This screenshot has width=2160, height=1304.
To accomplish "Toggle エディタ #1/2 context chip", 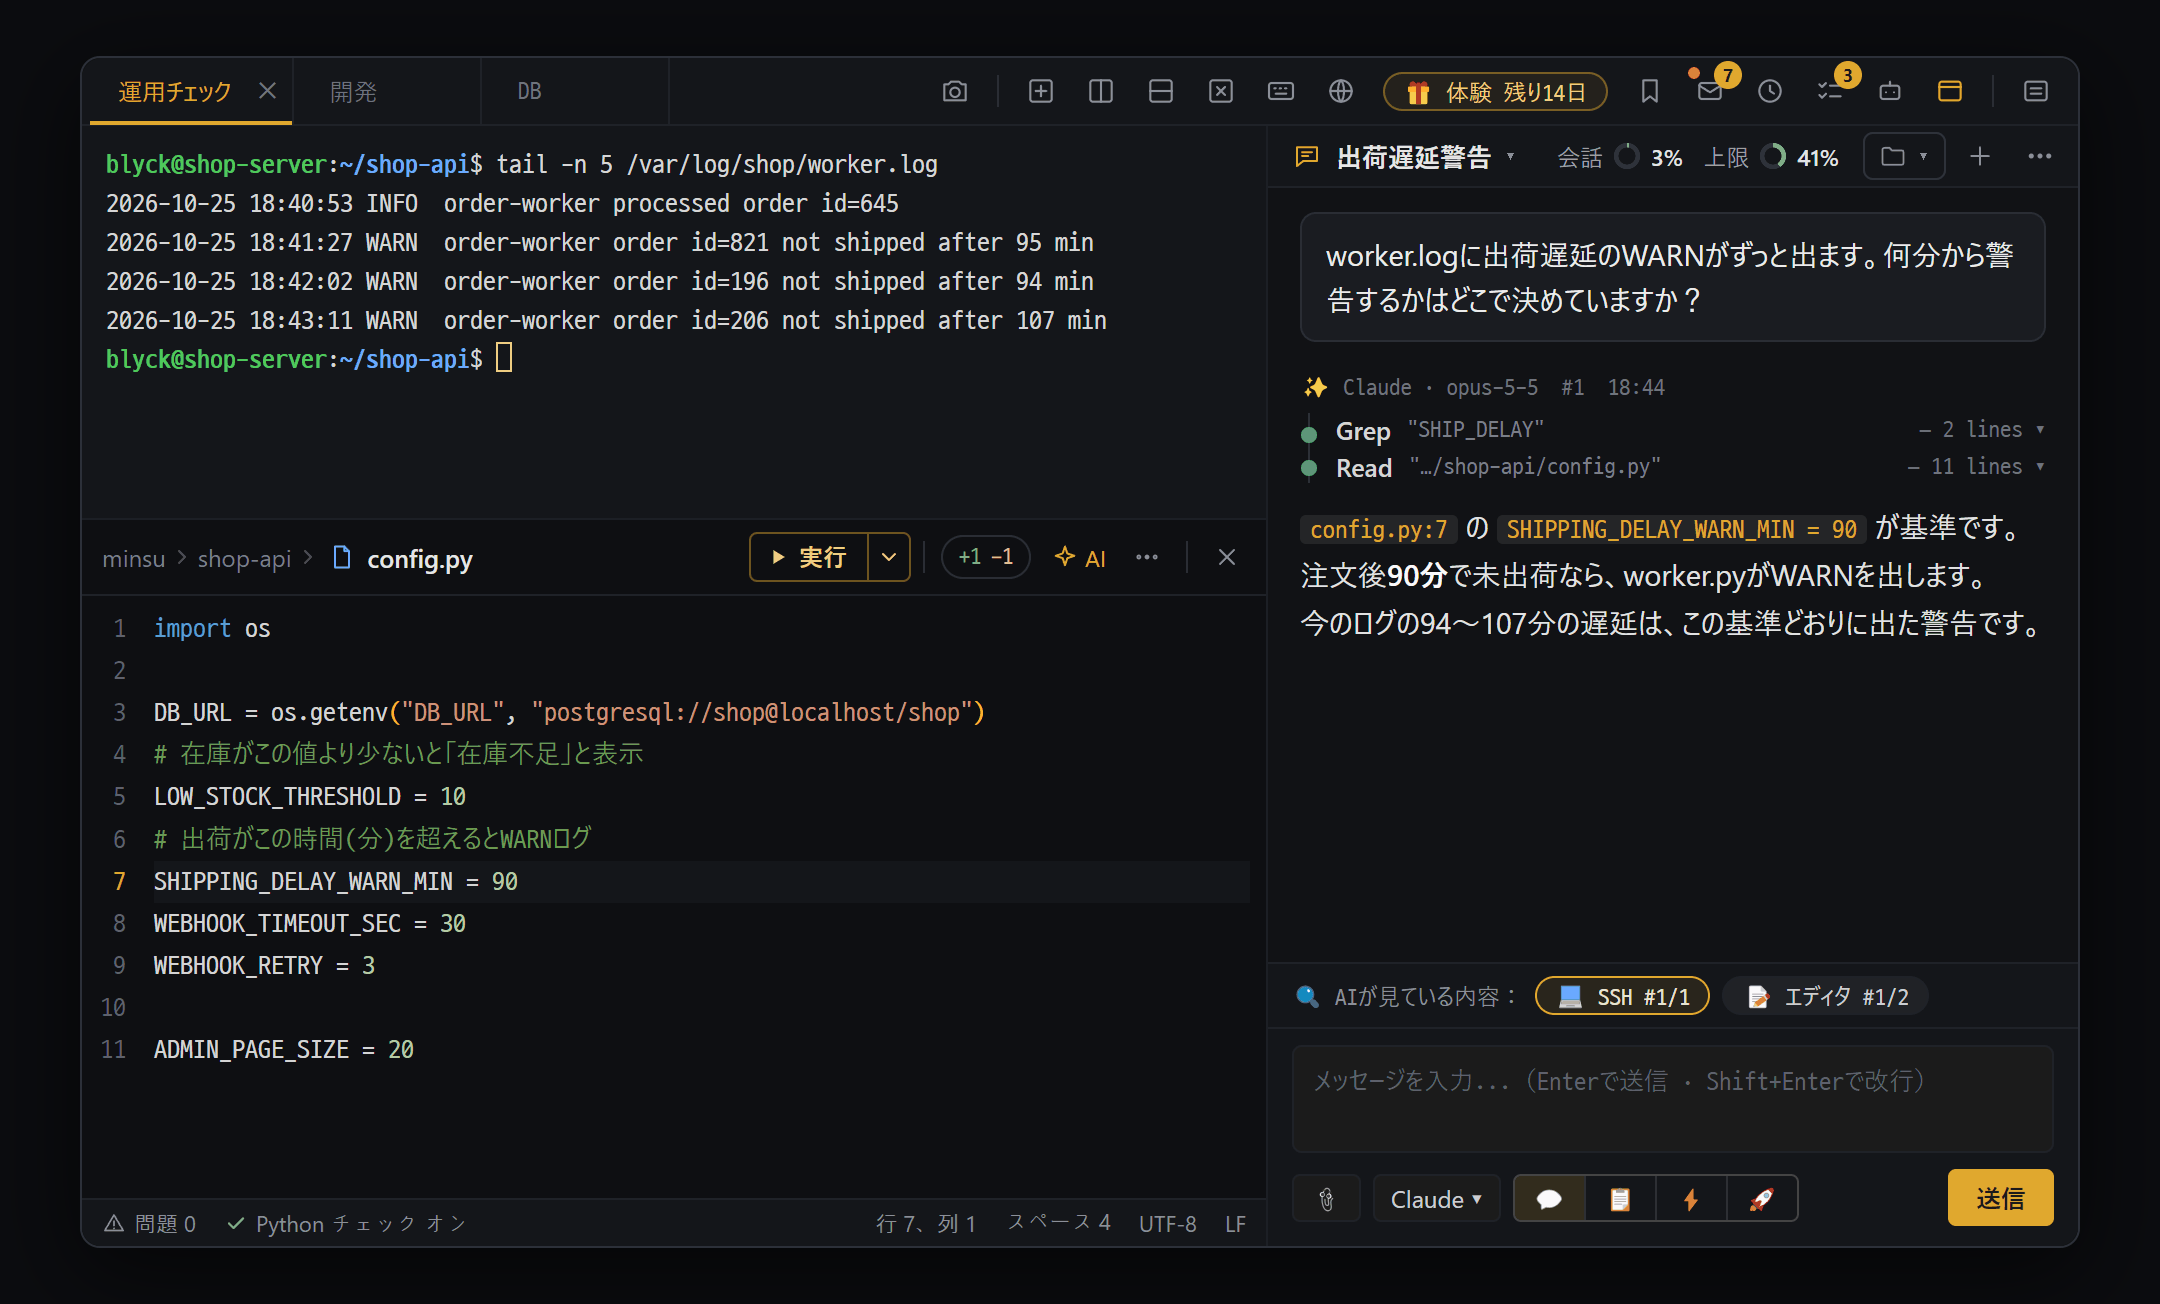I will pyautogui.click(x=1826, y=996).
